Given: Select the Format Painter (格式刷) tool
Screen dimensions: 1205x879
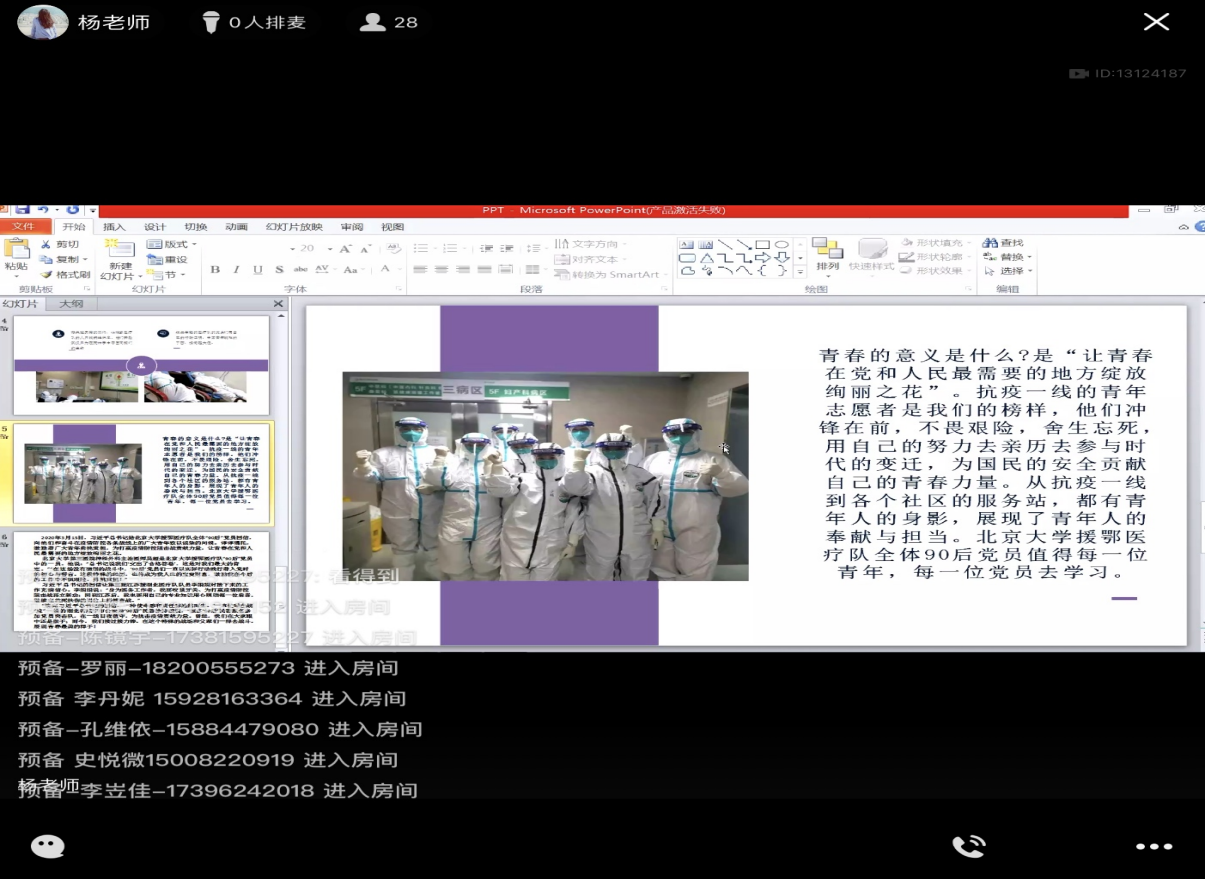Looking at the screenshot, I should pos(46,275).
